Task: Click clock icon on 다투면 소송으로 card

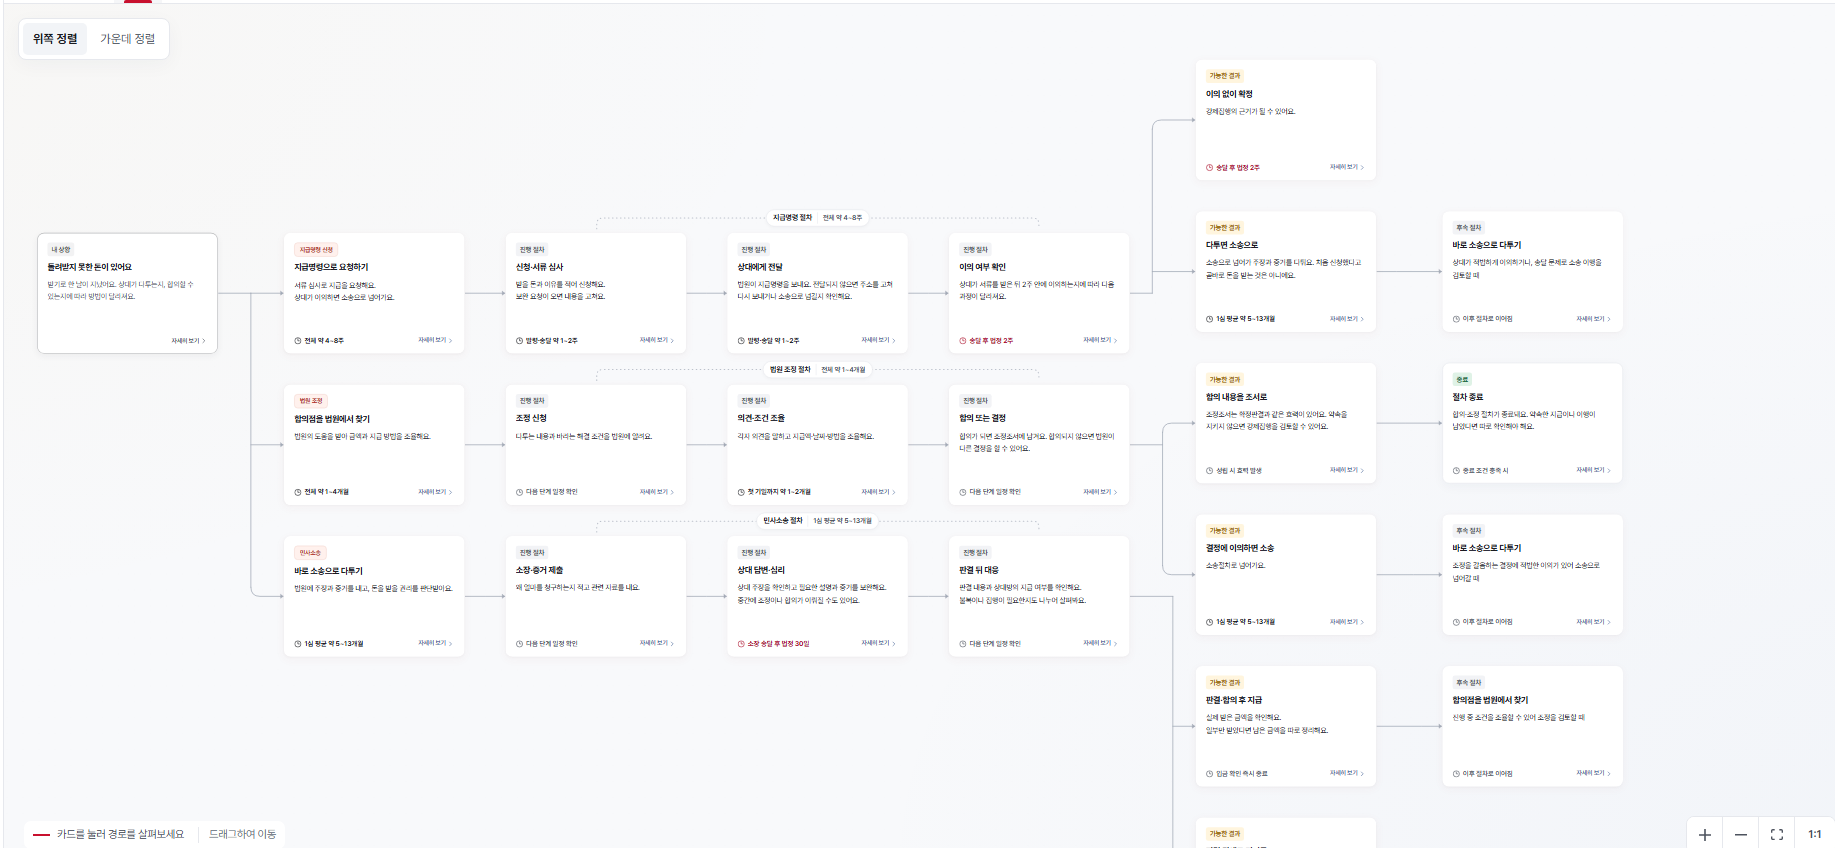Action: tap(1209, 319)
